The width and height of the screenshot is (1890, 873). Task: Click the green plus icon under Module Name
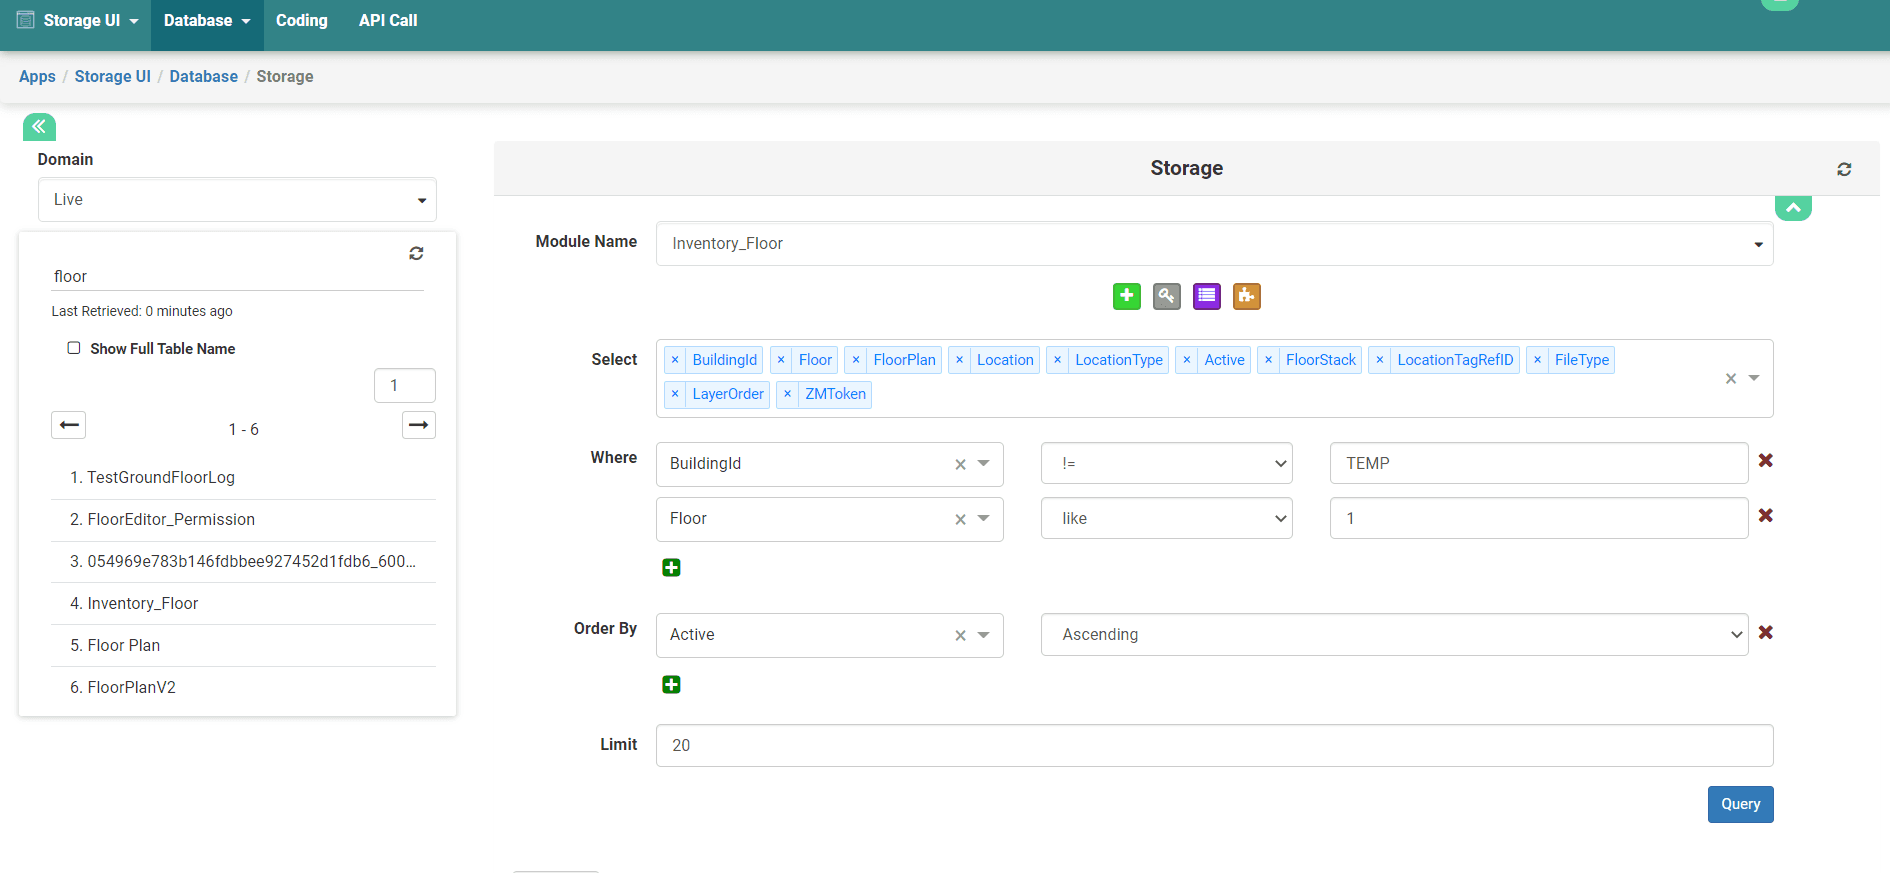pyautogui.click(x=1127, y=296)
